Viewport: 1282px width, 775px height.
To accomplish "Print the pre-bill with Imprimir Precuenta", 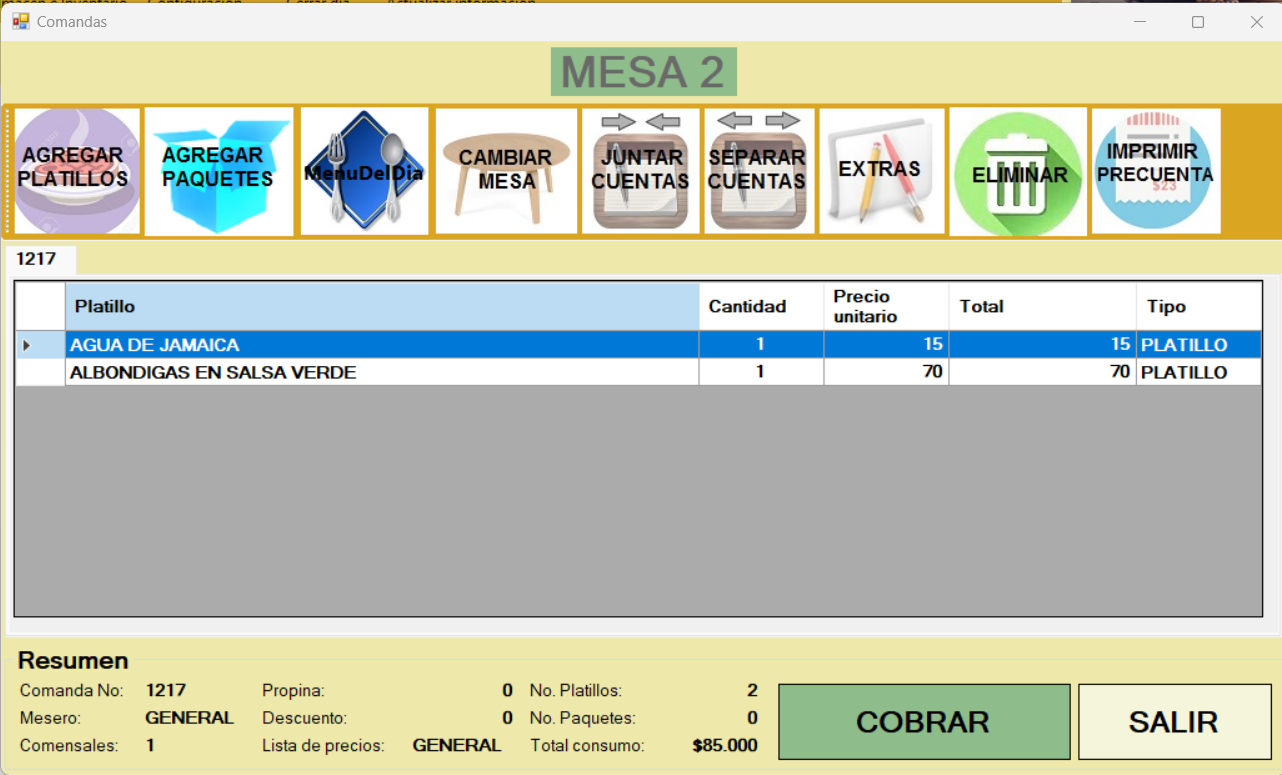I will pos(1155,171).
